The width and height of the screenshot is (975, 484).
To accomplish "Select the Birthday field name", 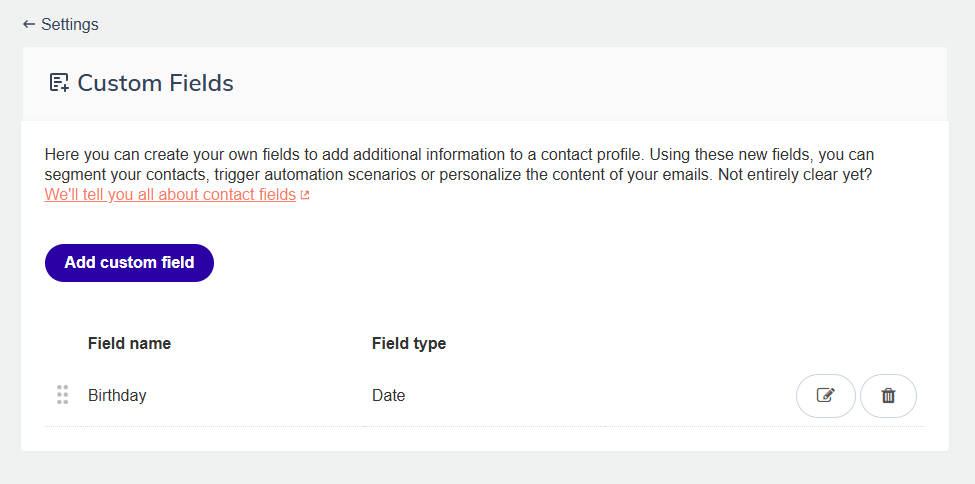I will click(117, 396).
